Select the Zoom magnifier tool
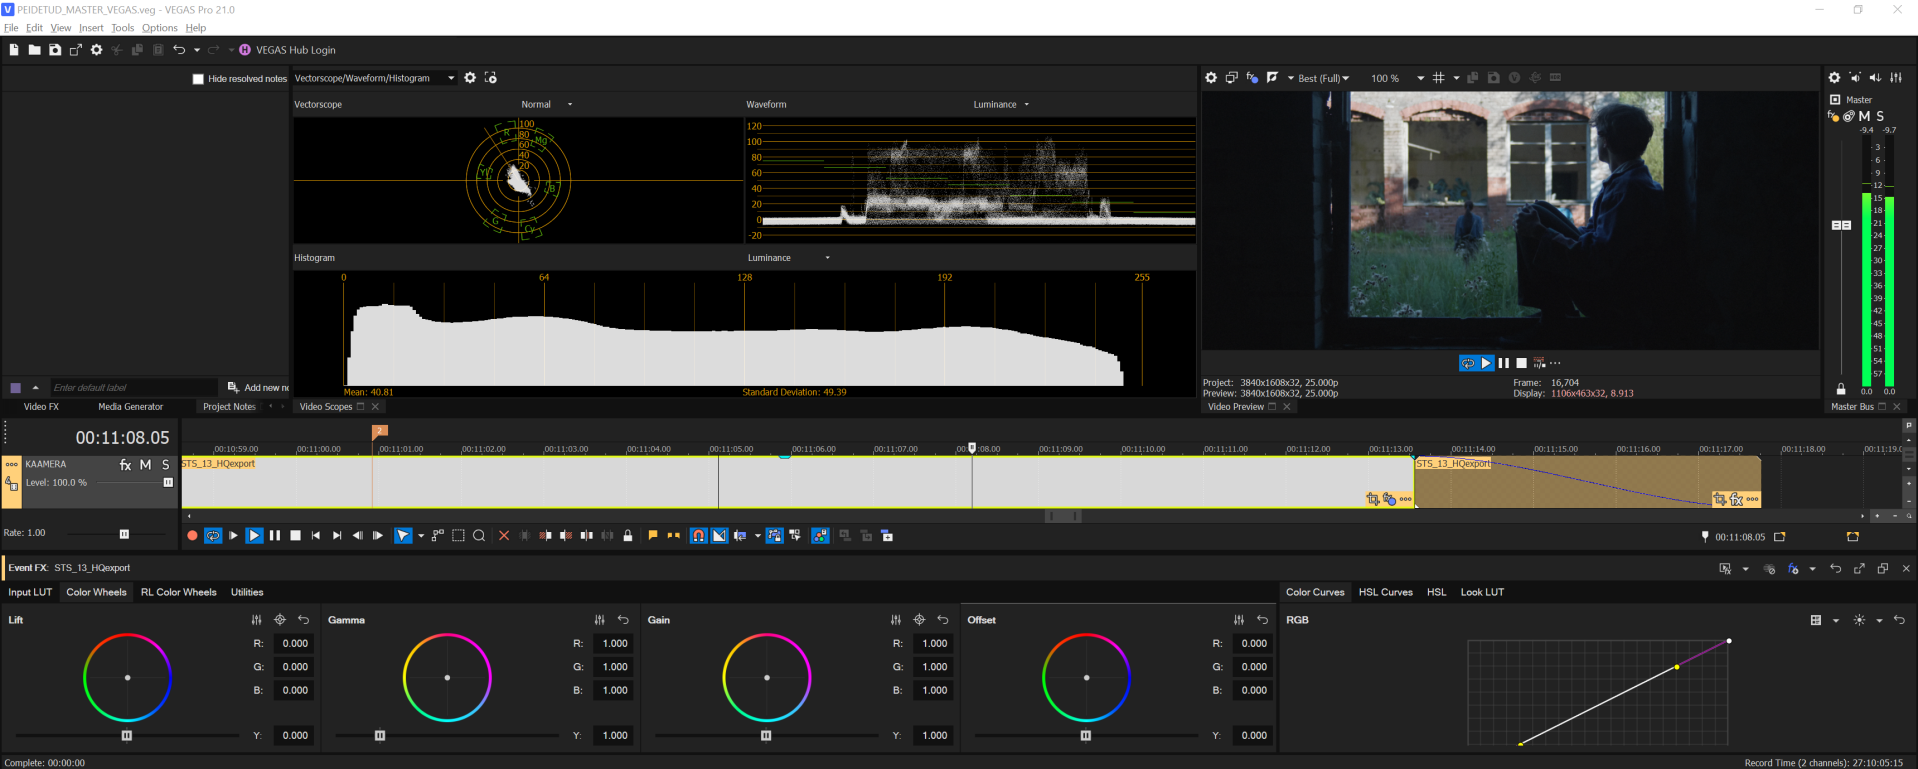The image size is (1918, 769). [x=479, y=536]
